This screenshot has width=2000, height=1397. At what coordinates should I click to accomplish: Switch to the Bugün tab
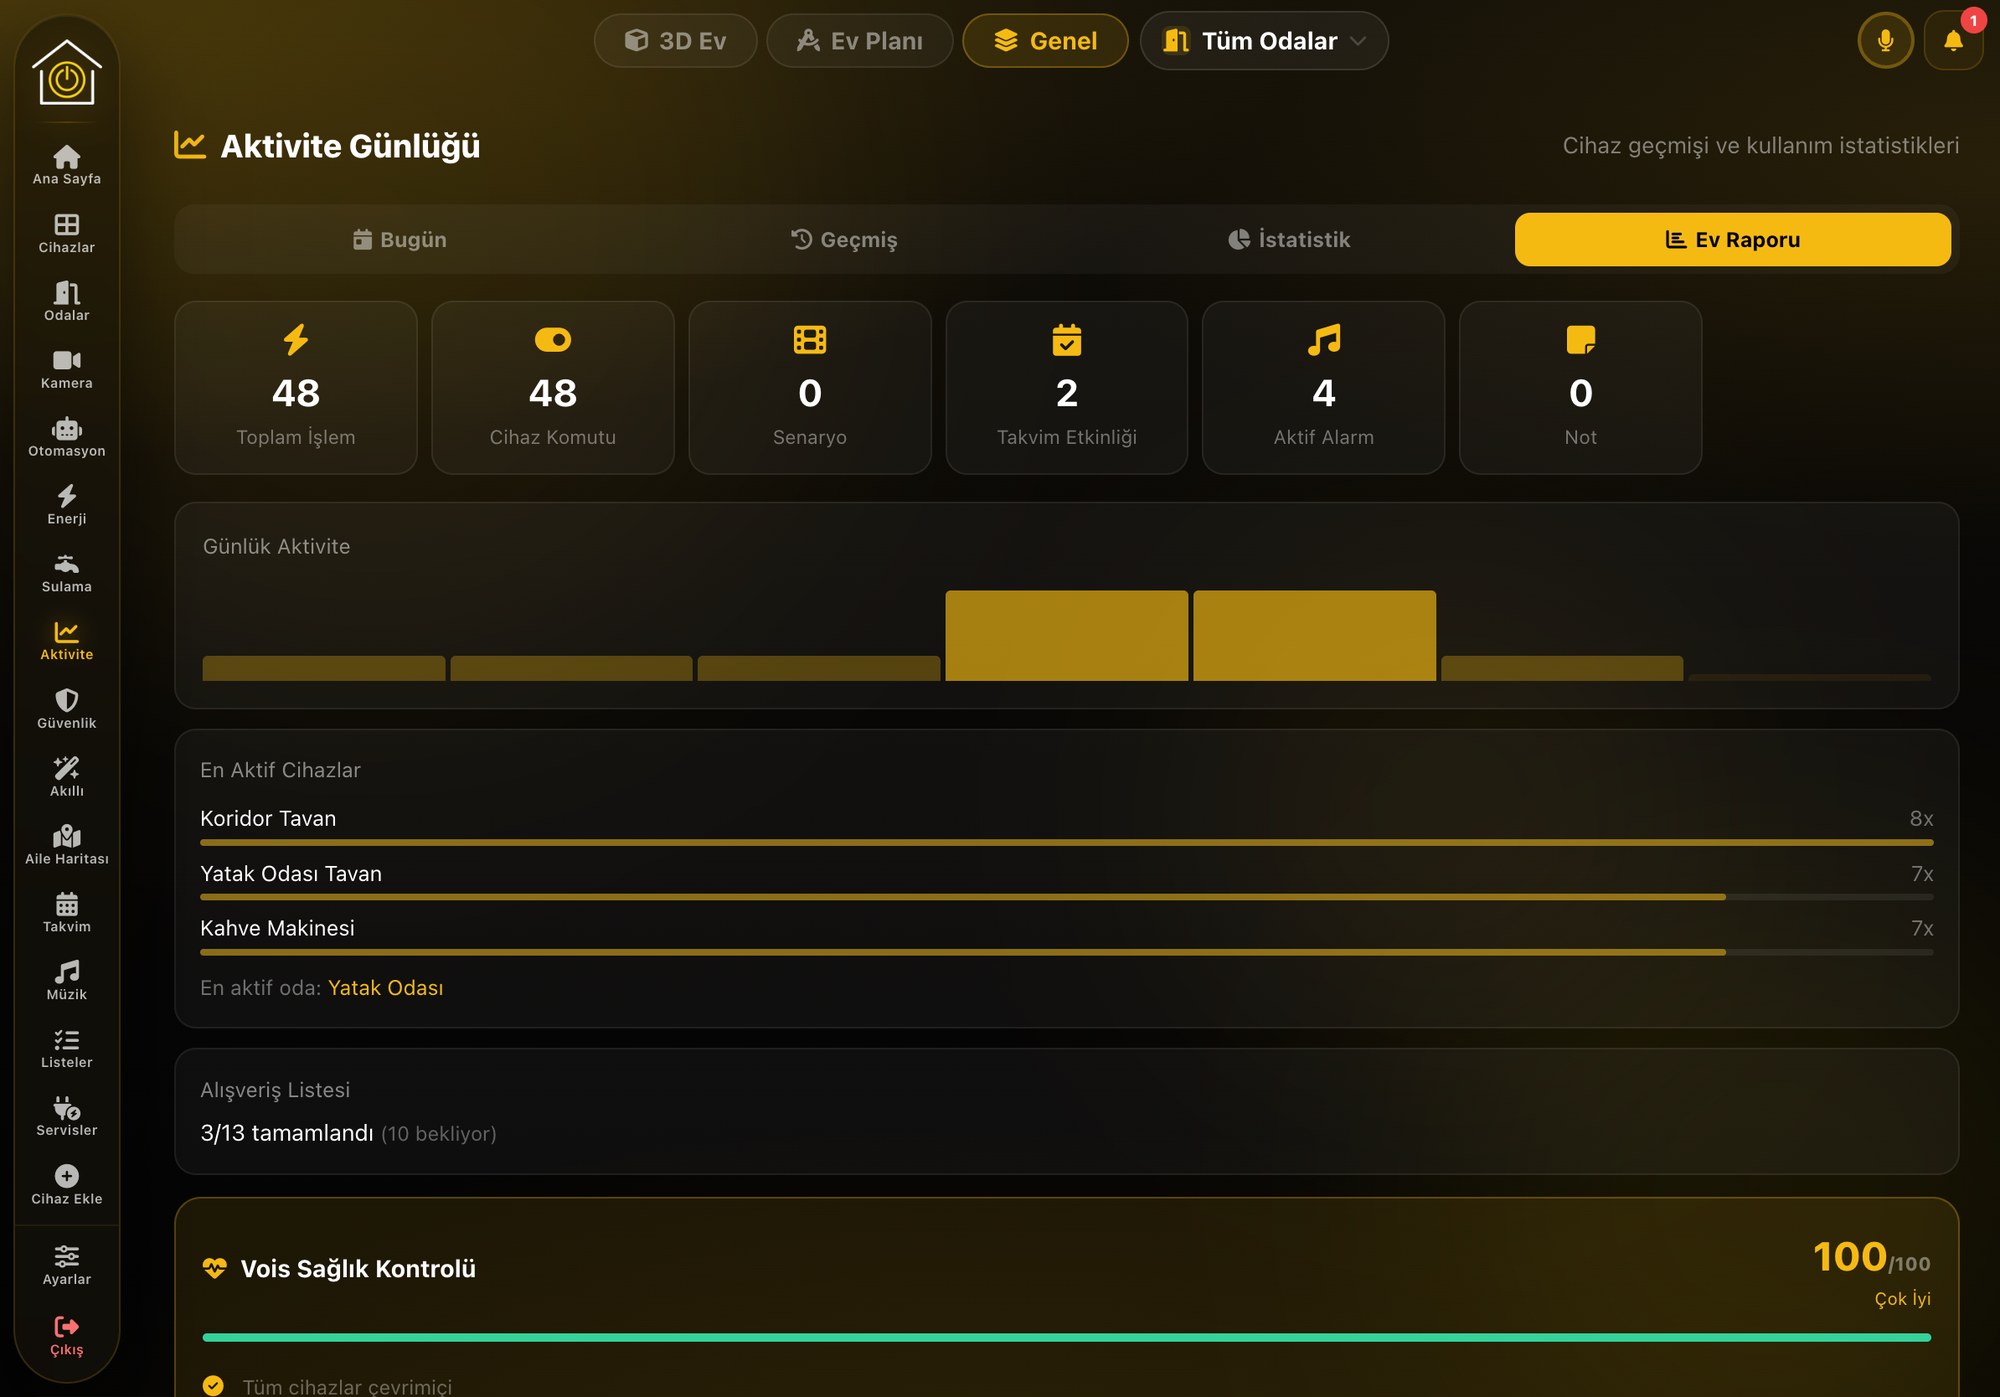(x=399, y=239)
